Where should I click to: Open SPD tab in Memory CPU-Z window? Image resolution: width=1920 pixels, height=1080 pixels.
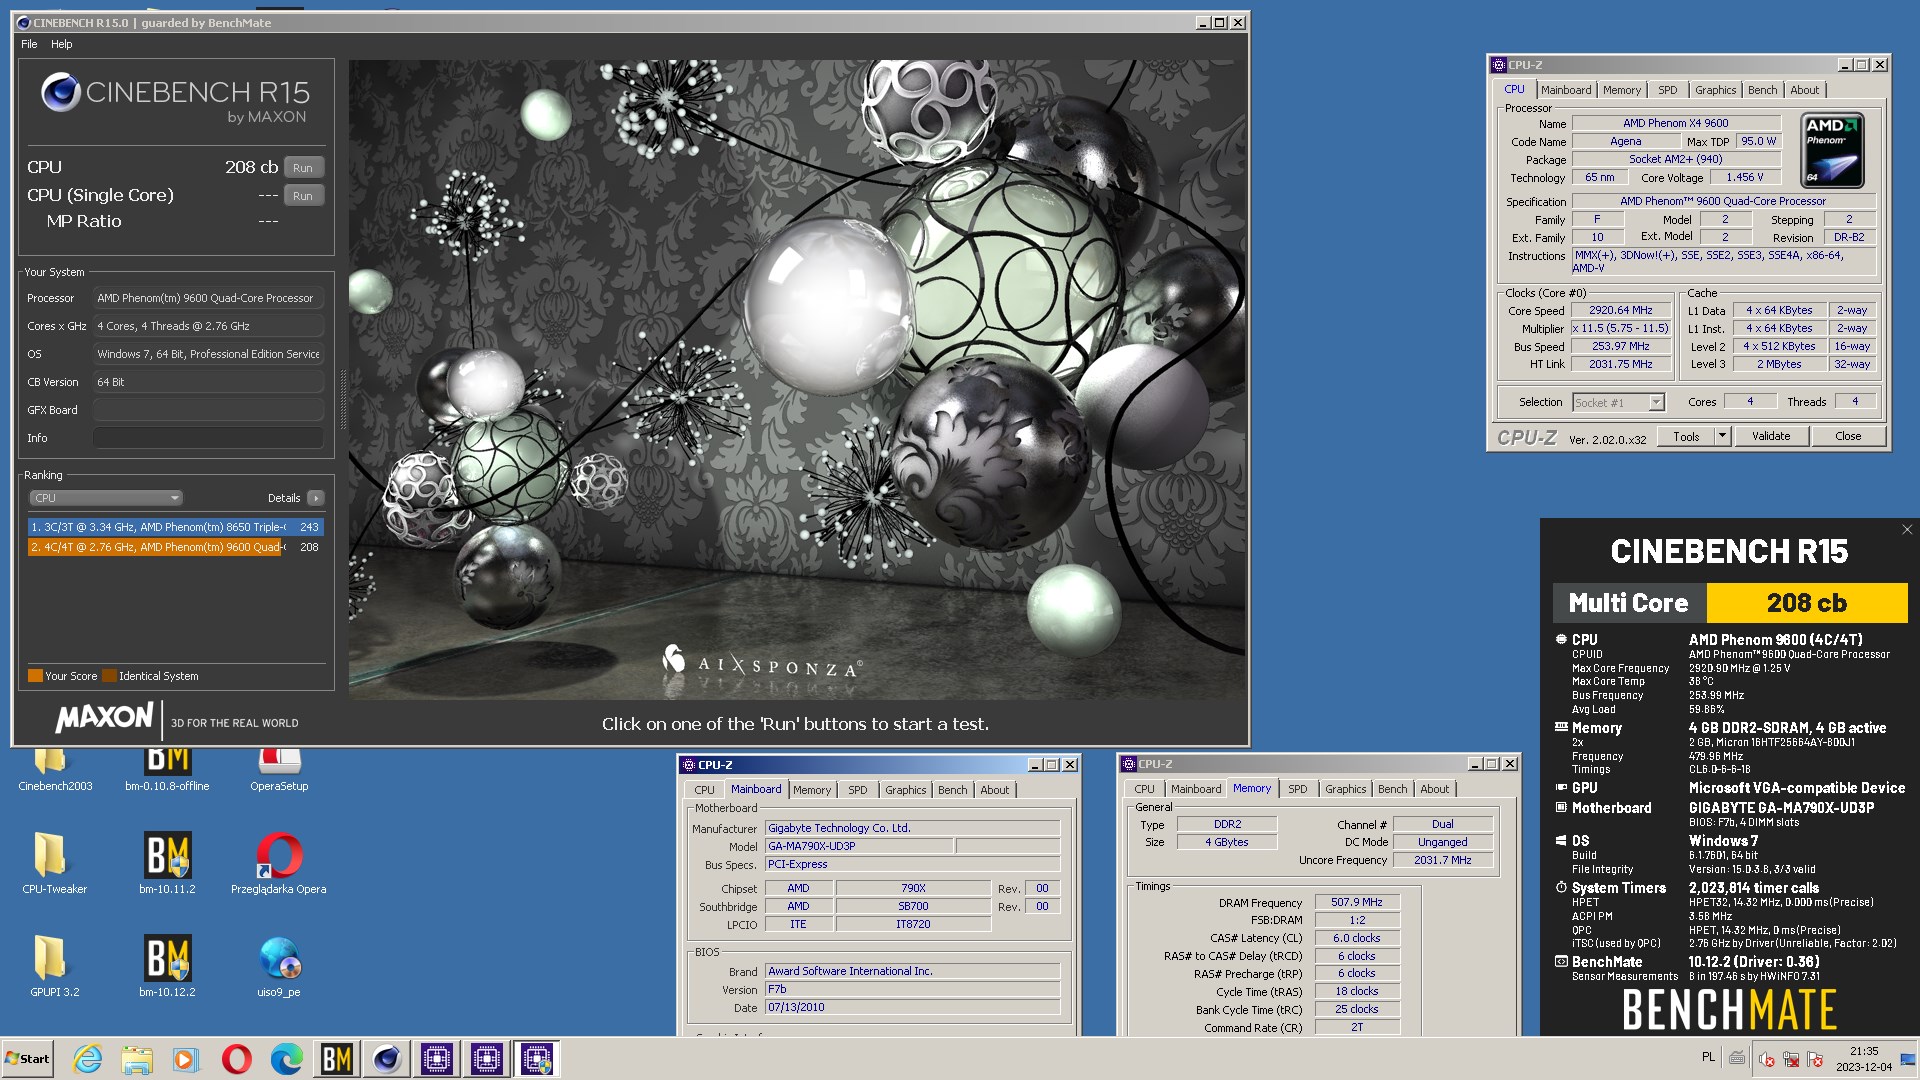(1297, 789)
